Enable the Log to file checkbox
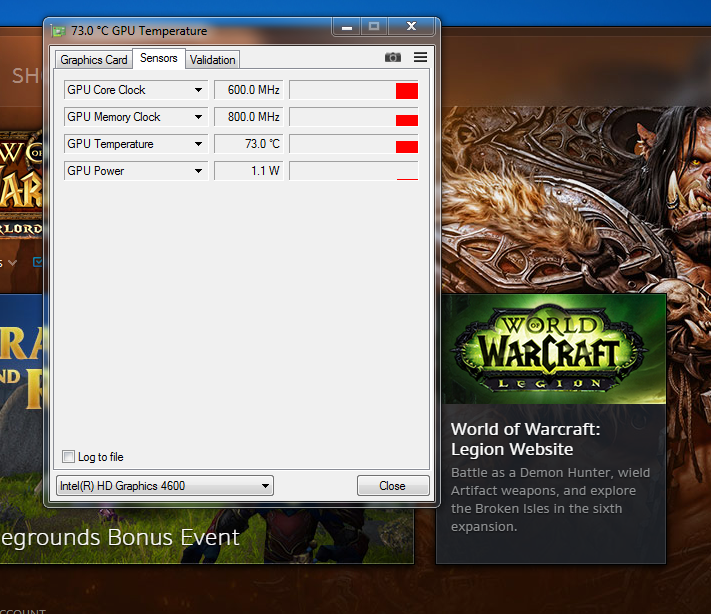This screenshot has height=614, width=711. click(68, 457)
